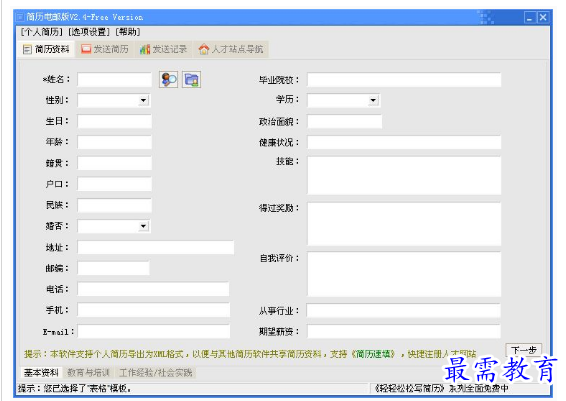The image size is (566, 401).
Task: Click the 《简历速填》 link in hint text
Action: coord(374,354)
